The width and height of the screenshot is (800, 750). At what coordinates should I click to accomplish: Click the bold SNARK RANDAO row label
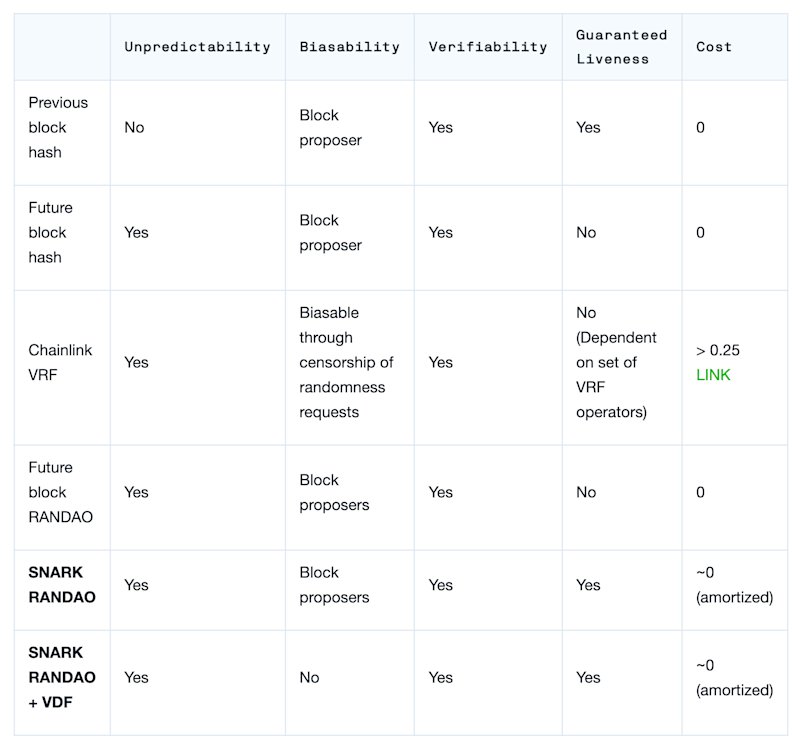click(62, 585)
